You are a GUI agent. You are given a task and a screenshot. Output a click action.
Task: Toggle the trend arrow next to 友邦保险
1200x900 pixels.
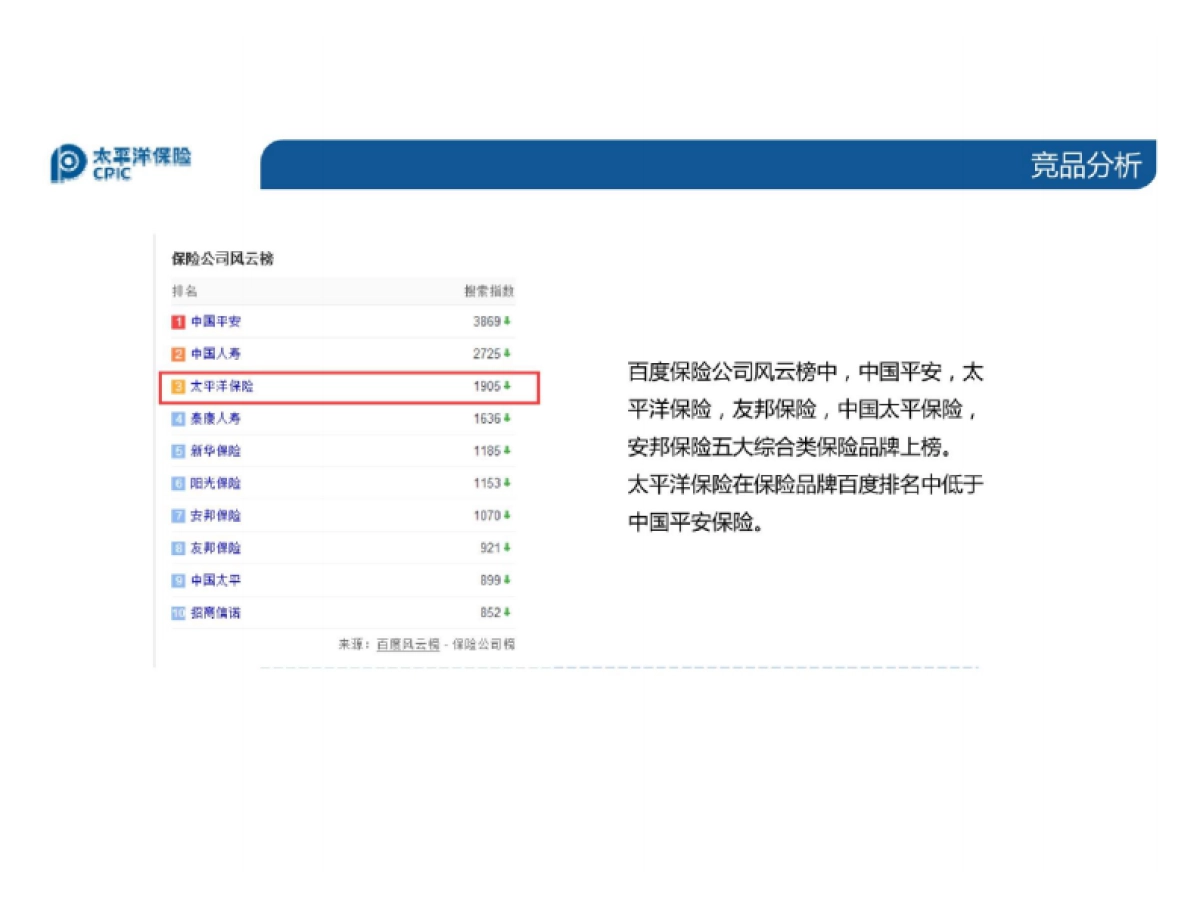click(508, 547)
